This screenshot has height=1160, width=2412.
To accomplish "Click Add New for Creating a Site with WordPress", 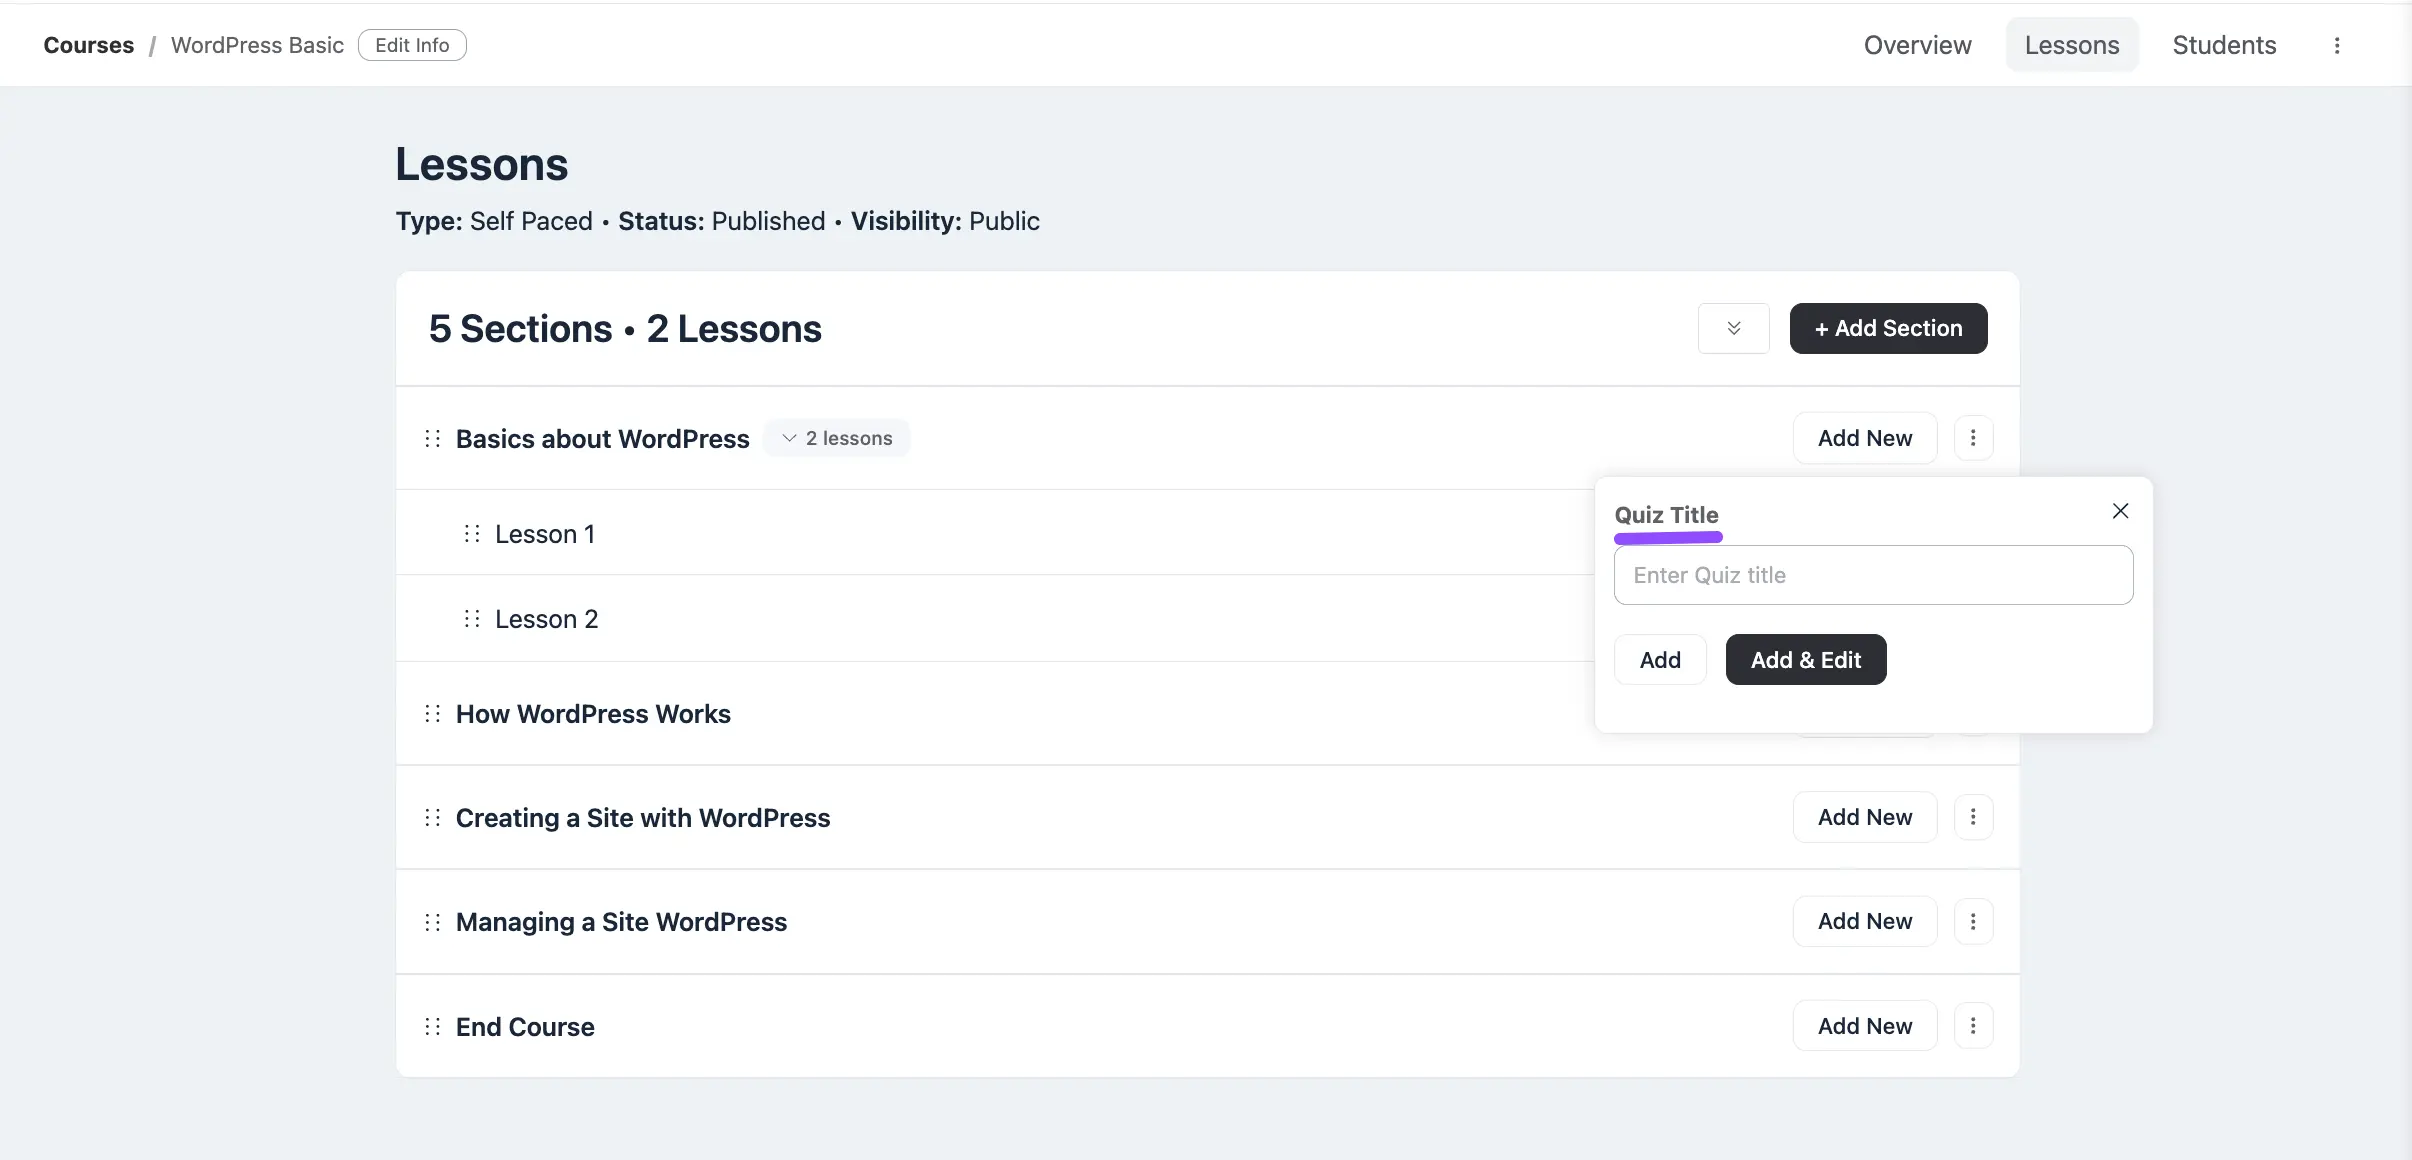I will [x=1865, y=817].
